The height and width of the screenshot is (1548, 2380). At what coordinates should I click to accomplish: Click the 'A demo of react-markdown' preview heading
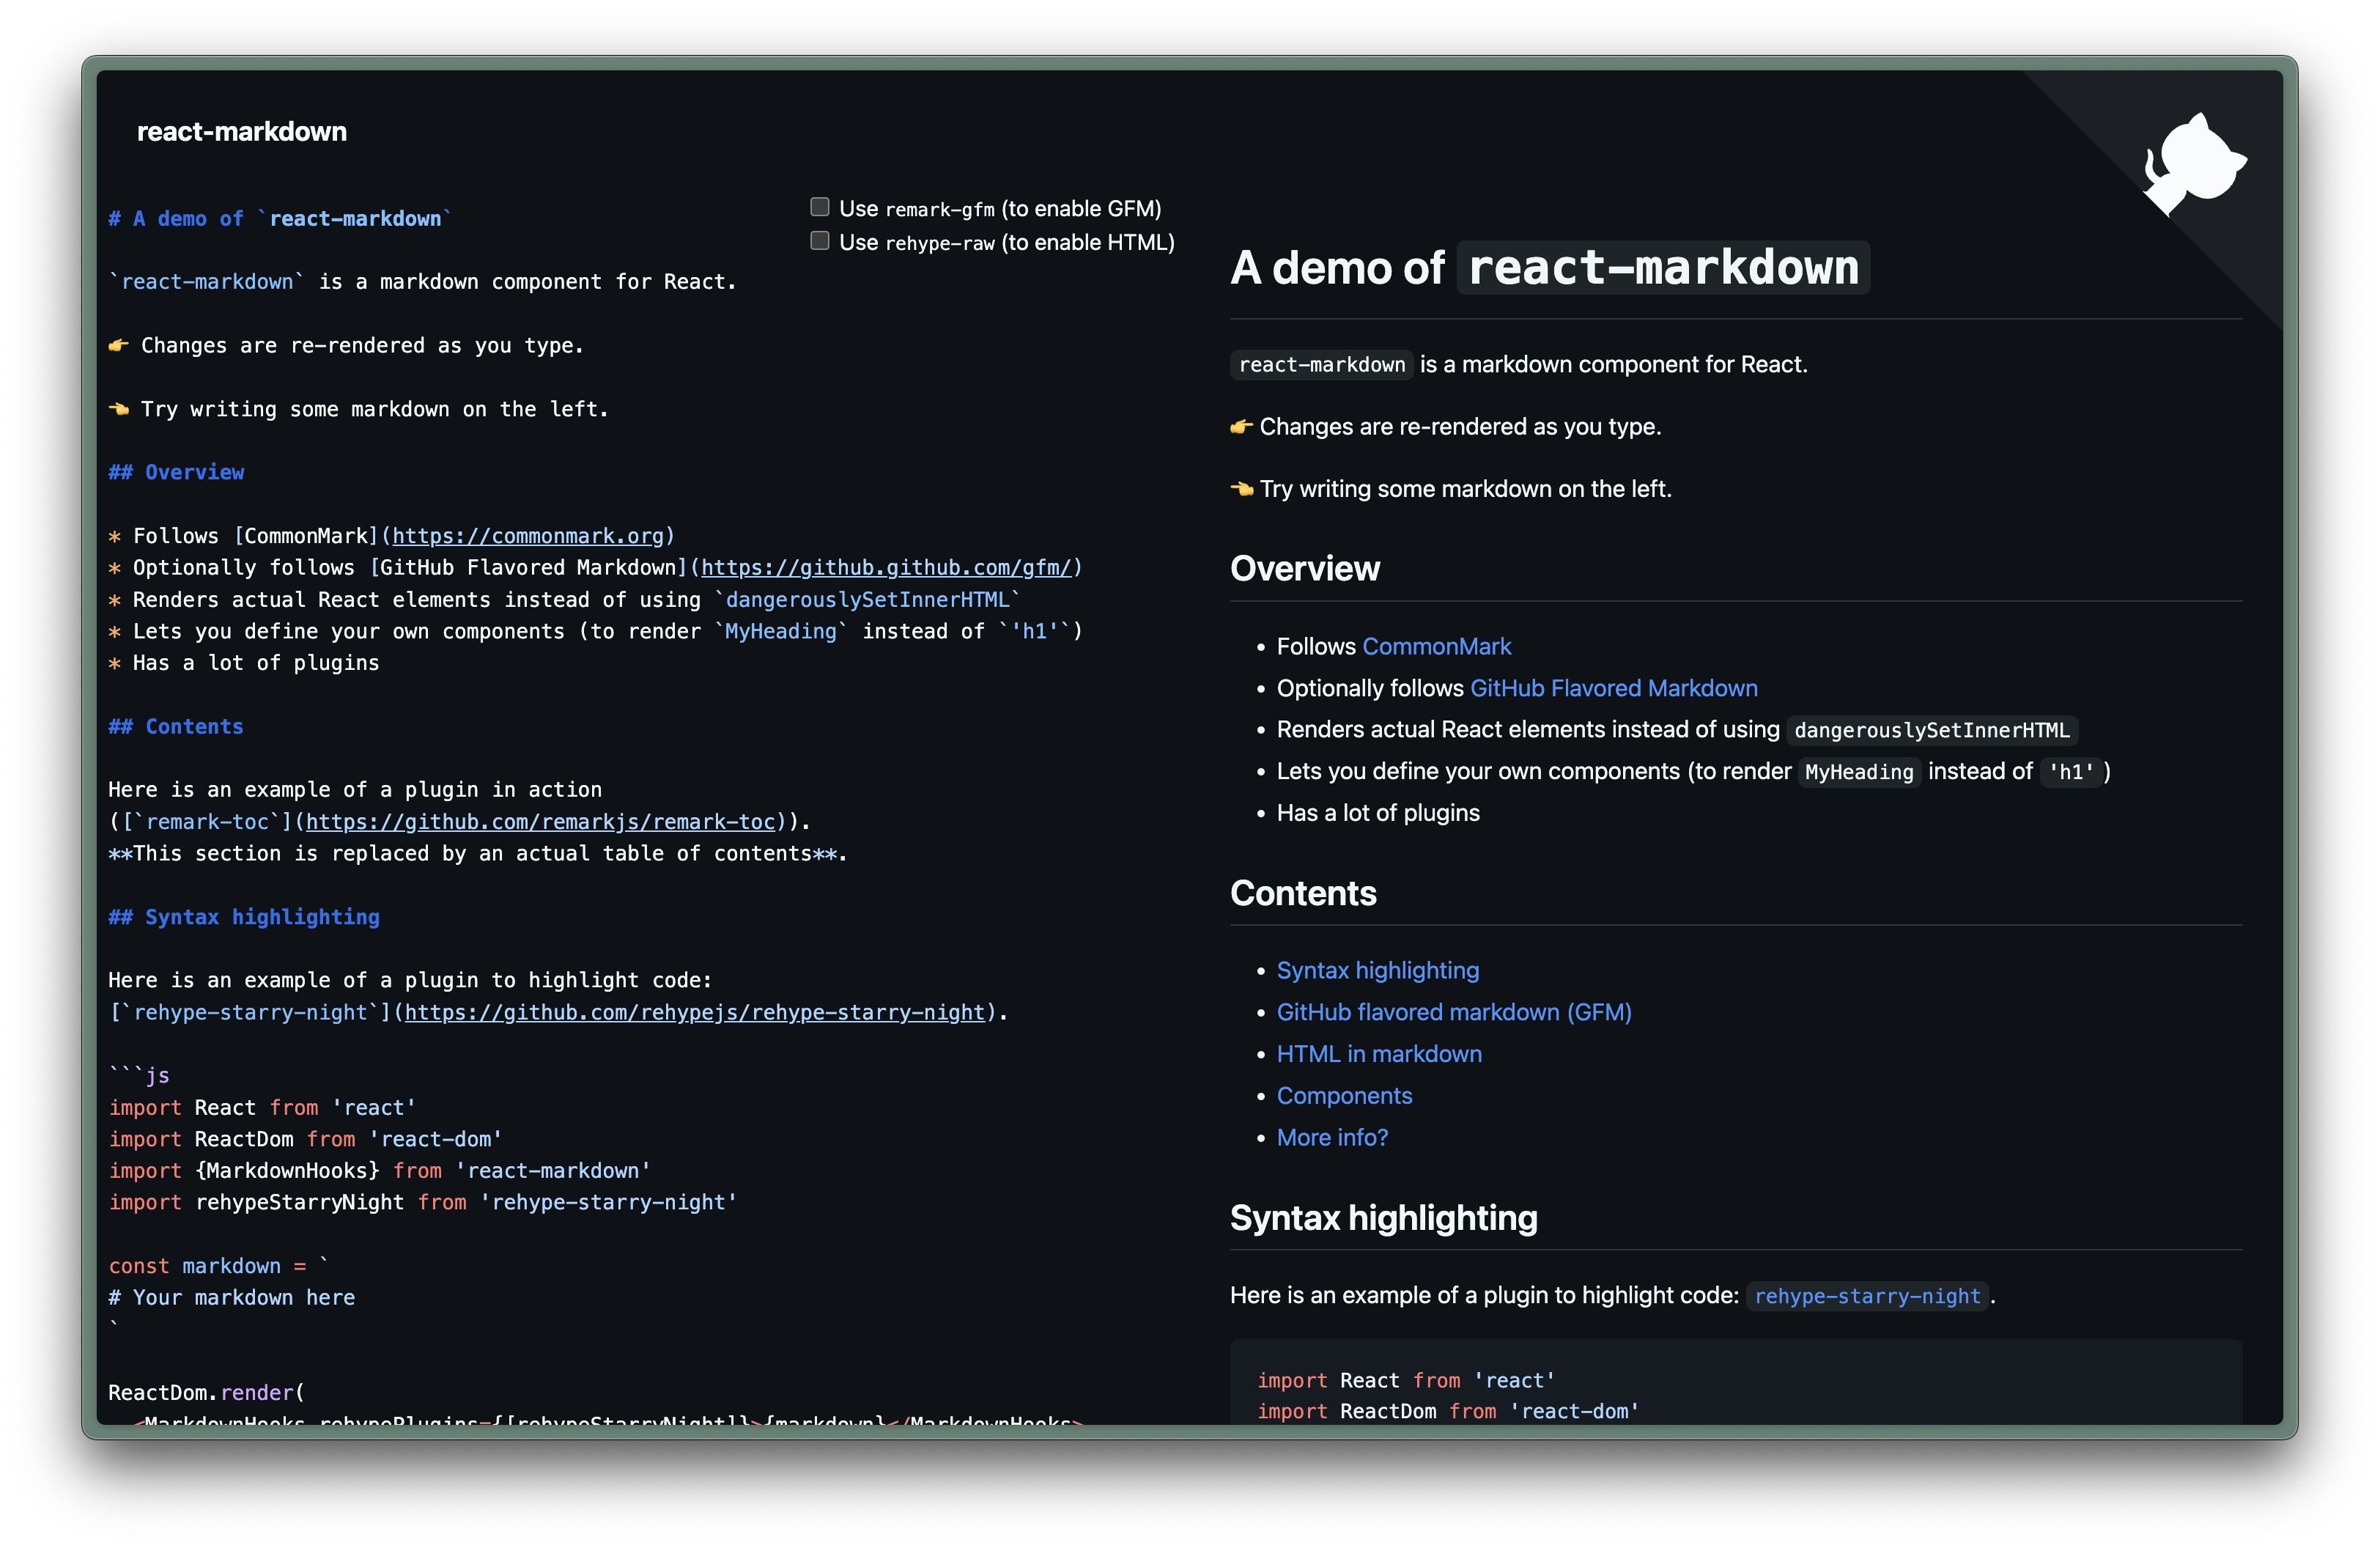[1549, 268]
